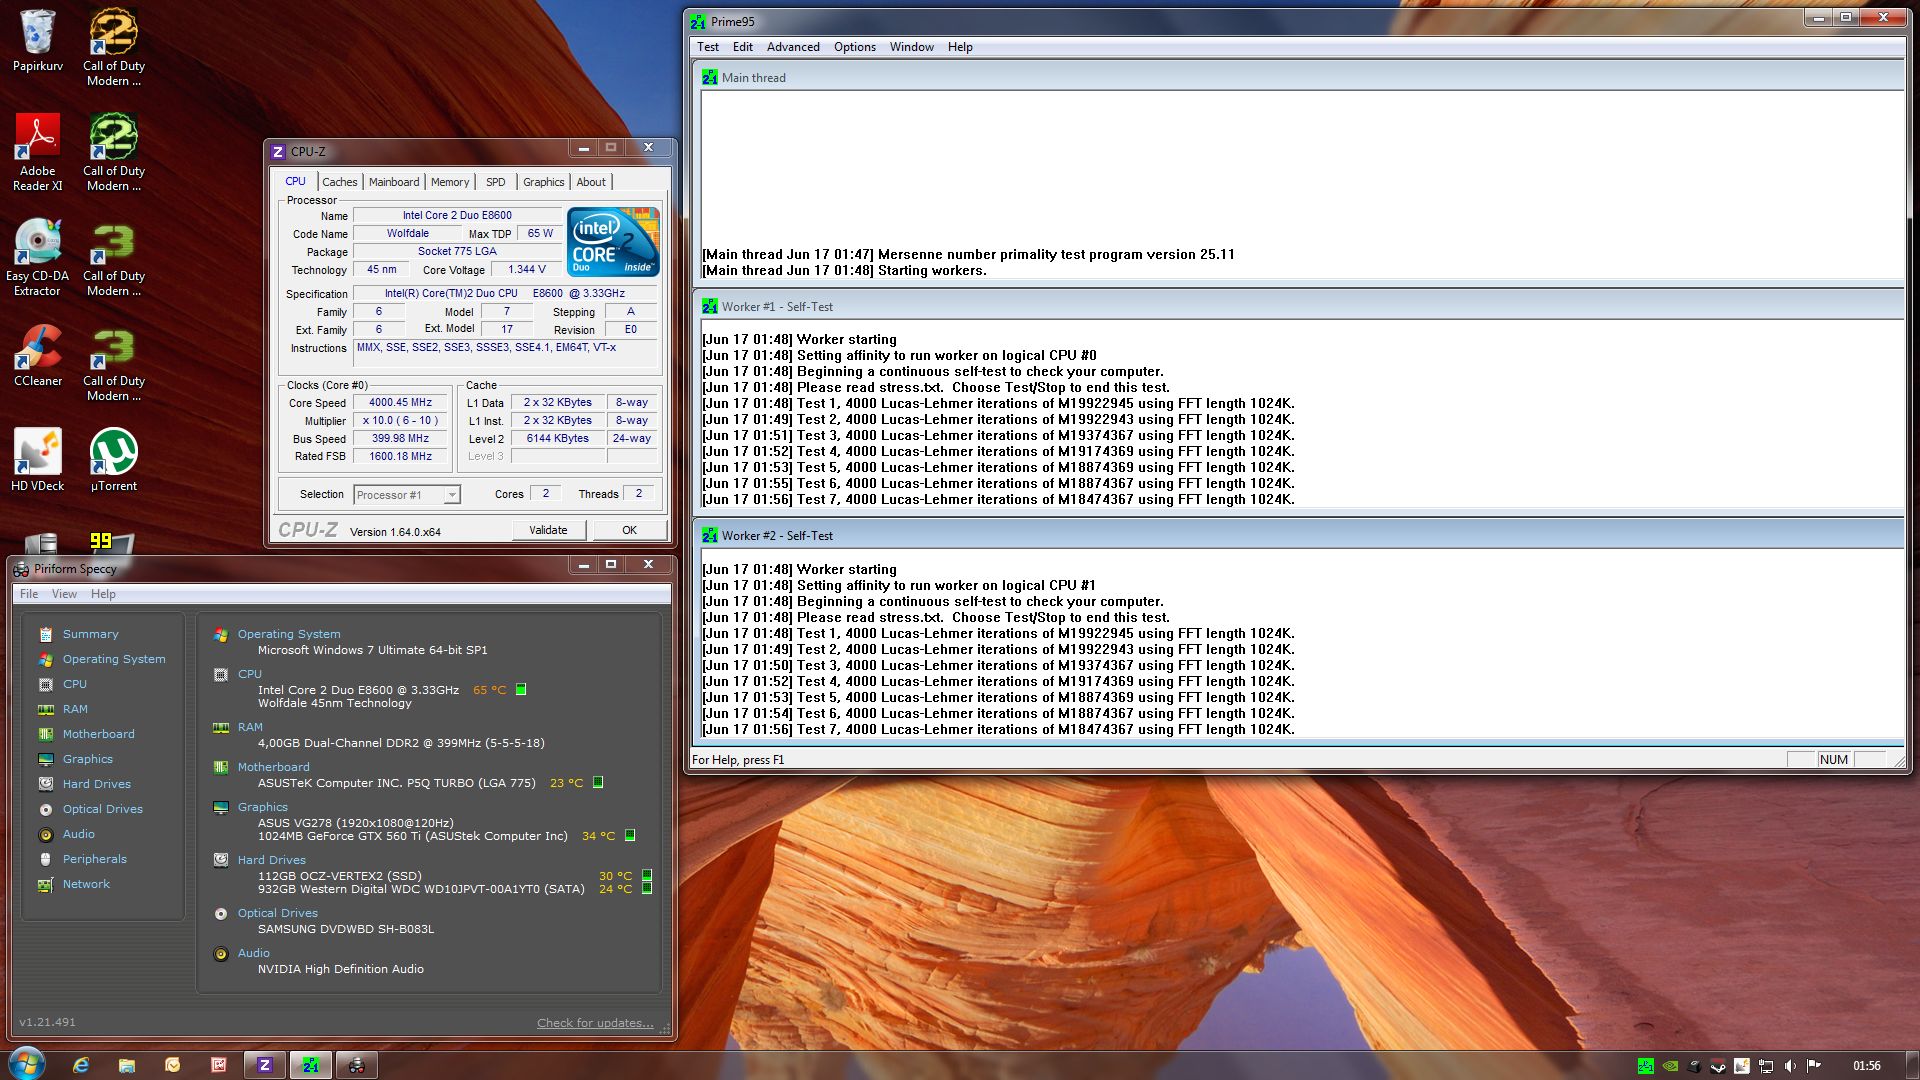Select Motherboard in the Speccy sidebar

(99, 734)
